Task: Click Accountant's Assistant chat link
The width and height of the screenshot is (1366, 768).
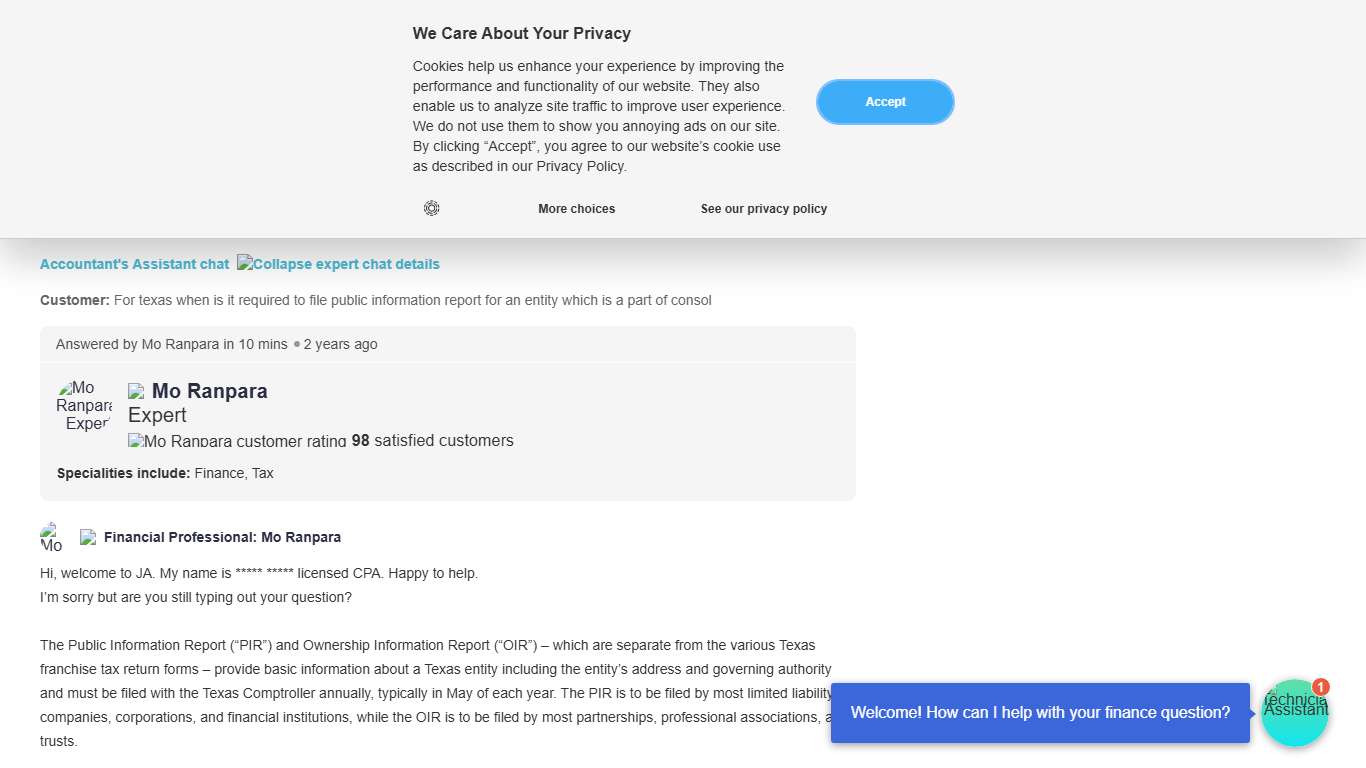Action: [x=134, y=264]
